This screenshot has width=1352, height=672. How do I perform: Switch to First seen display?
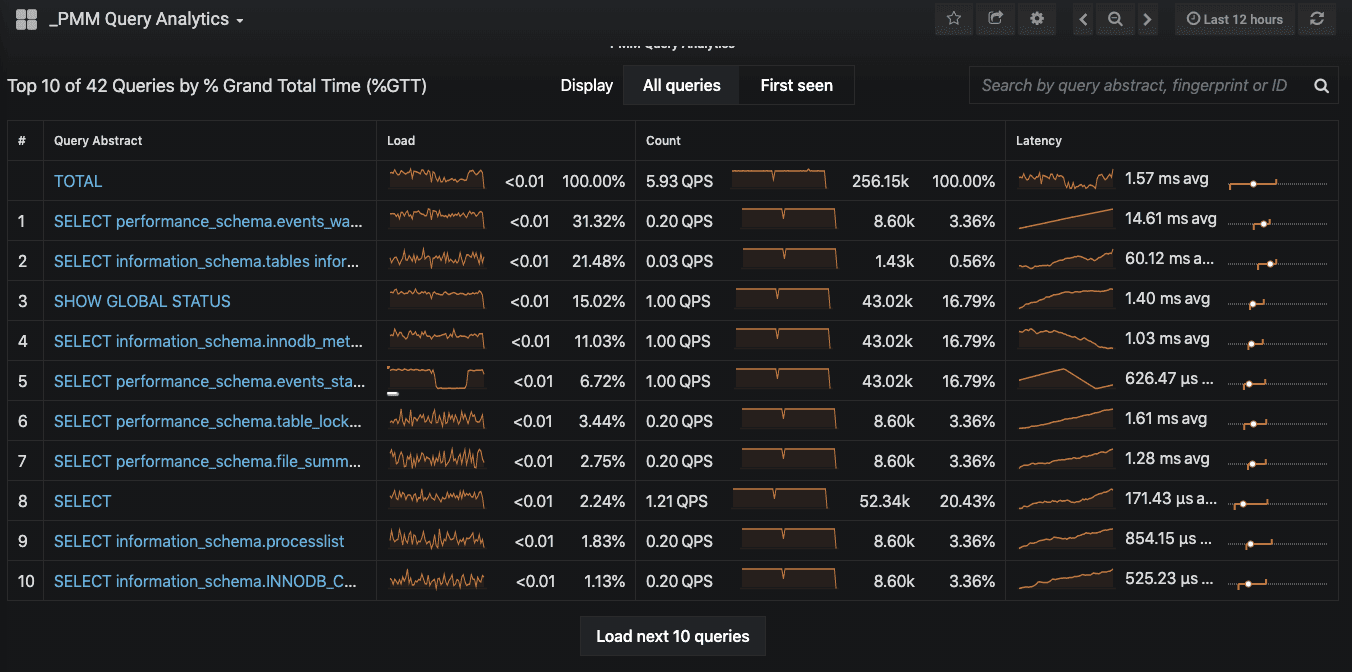pyautogui.click(x=797, y=85)
